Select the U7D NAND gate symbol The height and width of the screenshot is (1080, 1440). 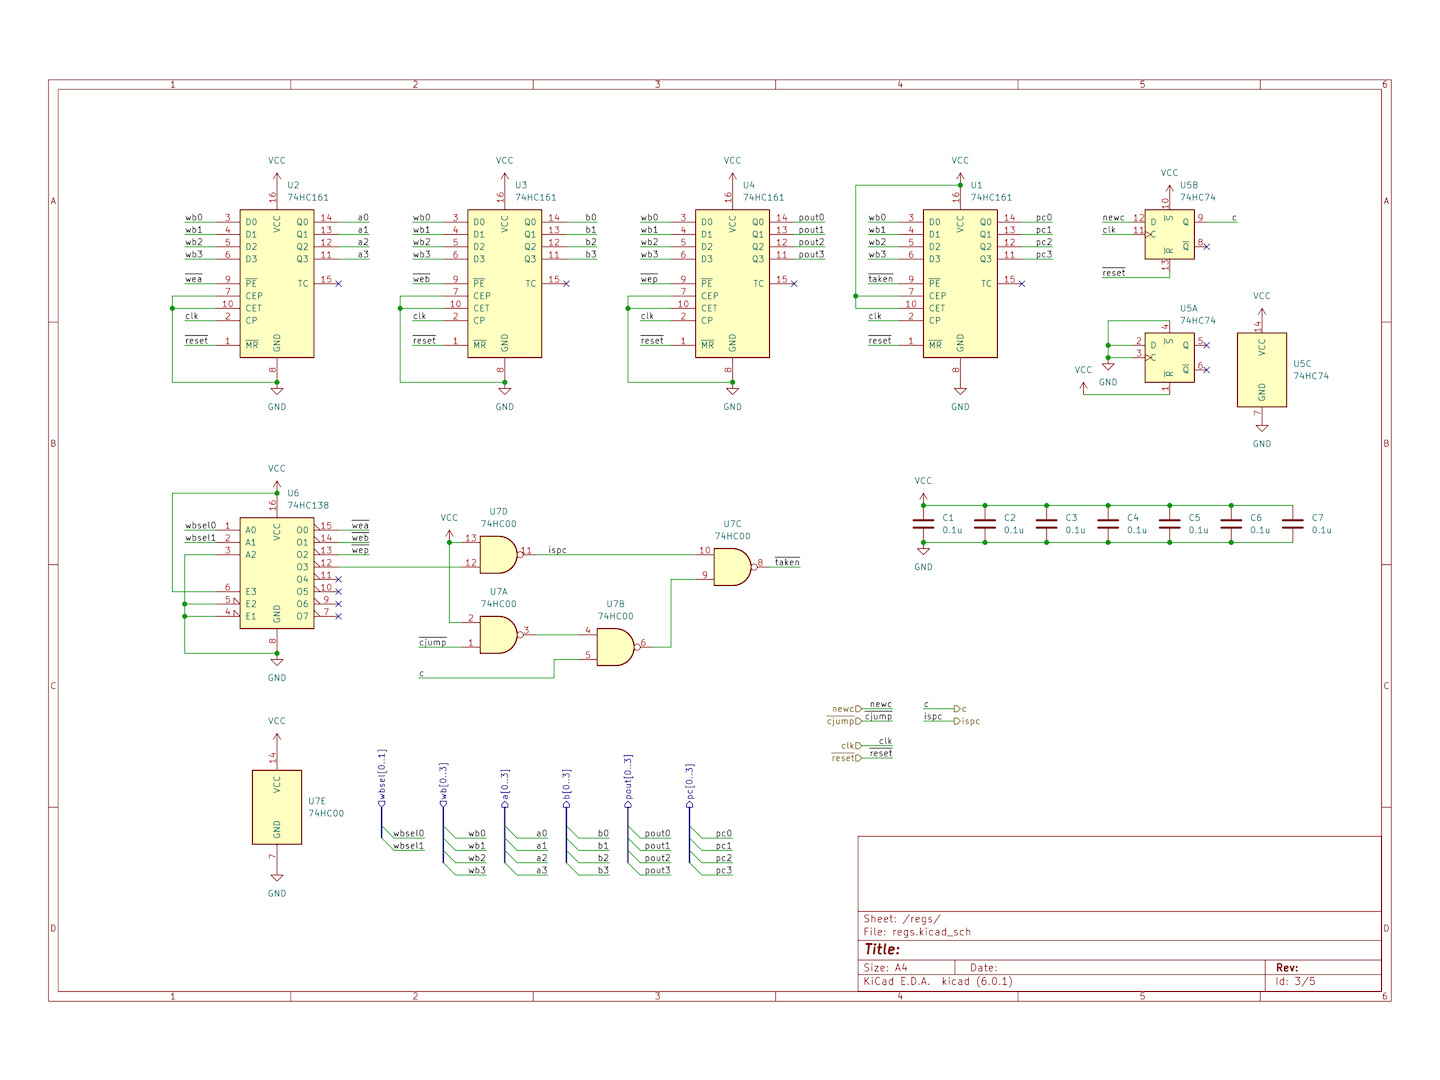tap(498, 554)
